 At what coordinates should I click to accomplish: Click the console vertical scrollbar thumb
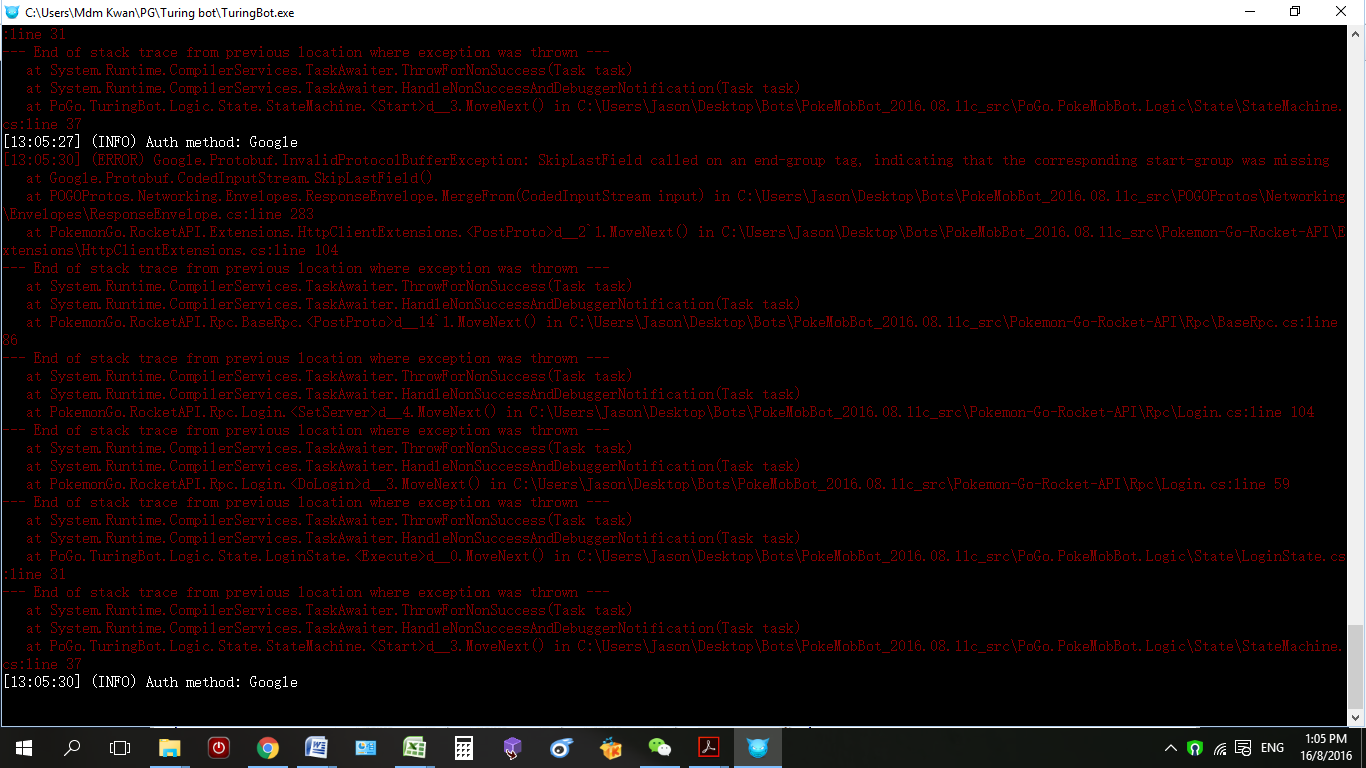tap(1356, 666)
